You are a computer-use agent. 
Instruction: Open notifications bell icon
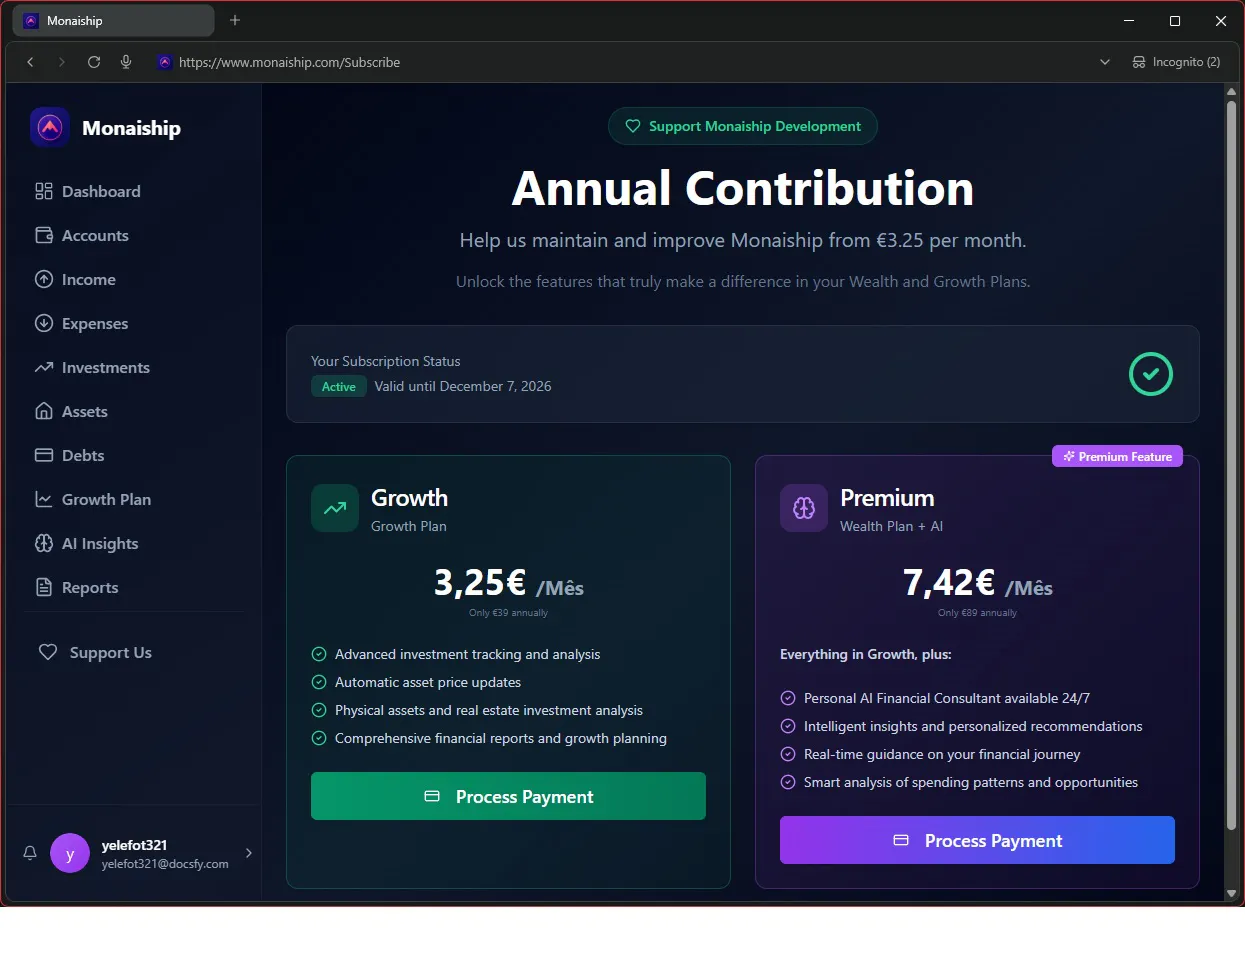30,853
